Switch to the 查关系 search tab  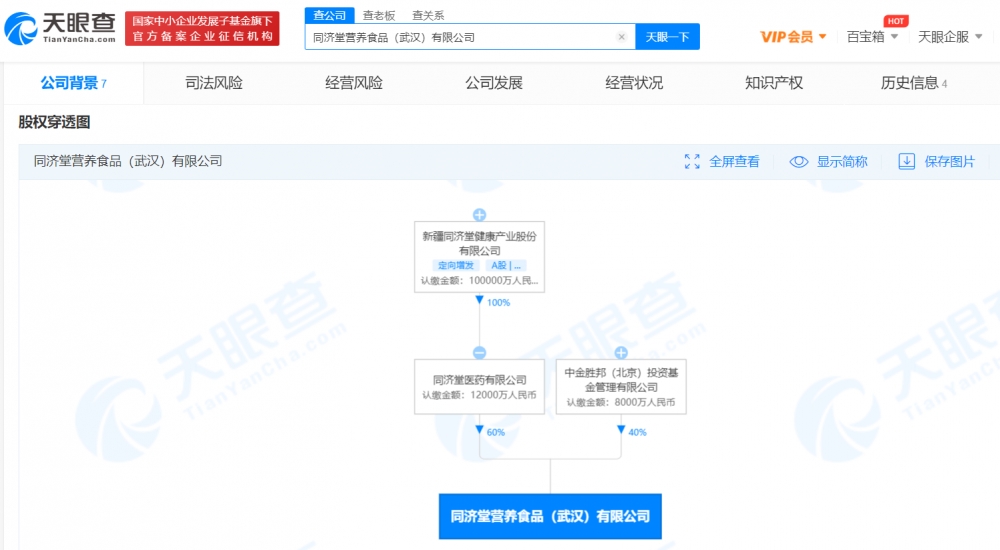(x=428, y=15)
